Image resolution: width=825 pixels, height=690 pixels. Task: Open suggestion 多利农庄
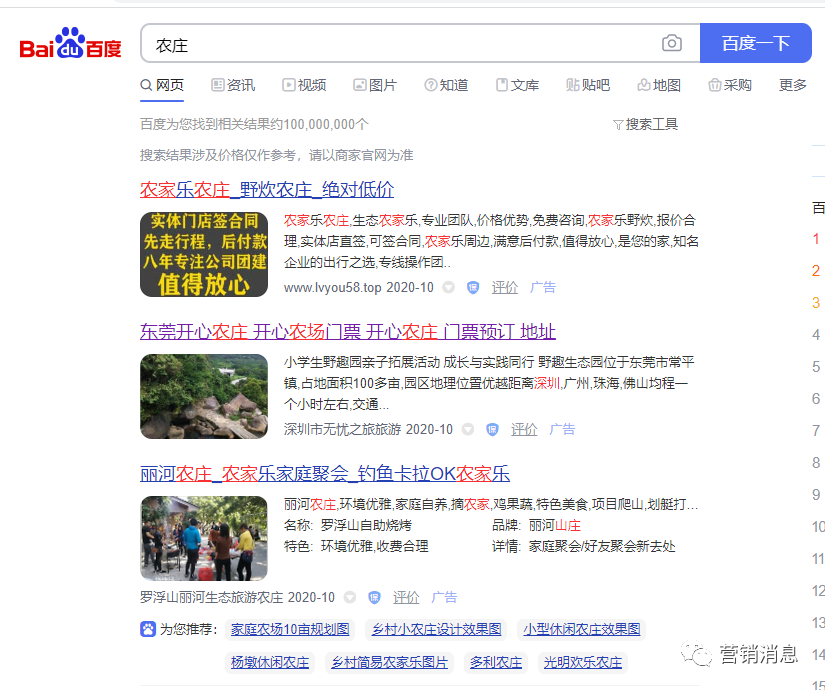(x=496, y=663)
